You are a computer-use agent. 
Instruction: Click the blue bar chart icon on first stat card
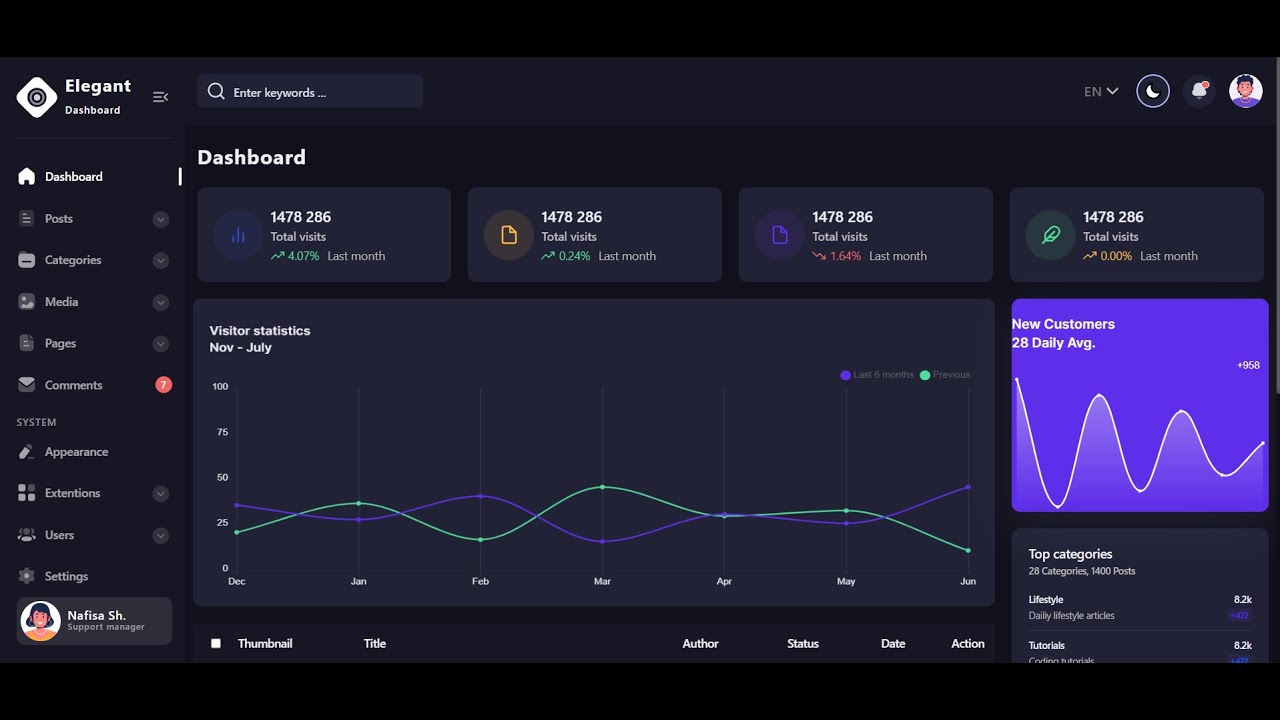[x=238, y=235]
